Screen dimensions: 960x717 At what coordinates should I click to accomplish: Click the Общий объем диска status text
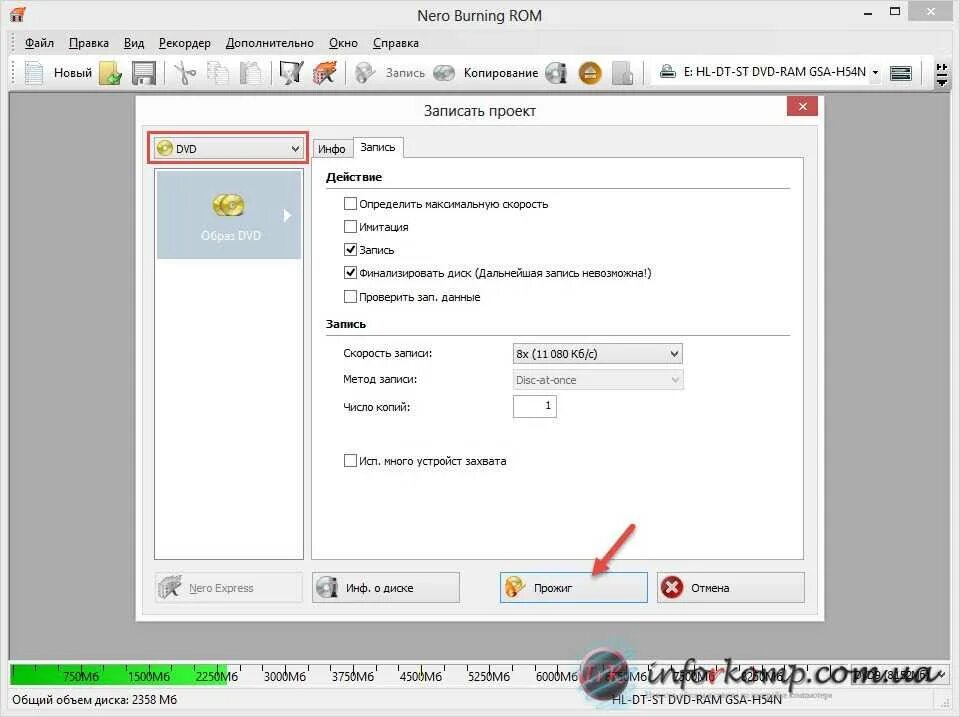pyautogui.click(x=94, y=700)
